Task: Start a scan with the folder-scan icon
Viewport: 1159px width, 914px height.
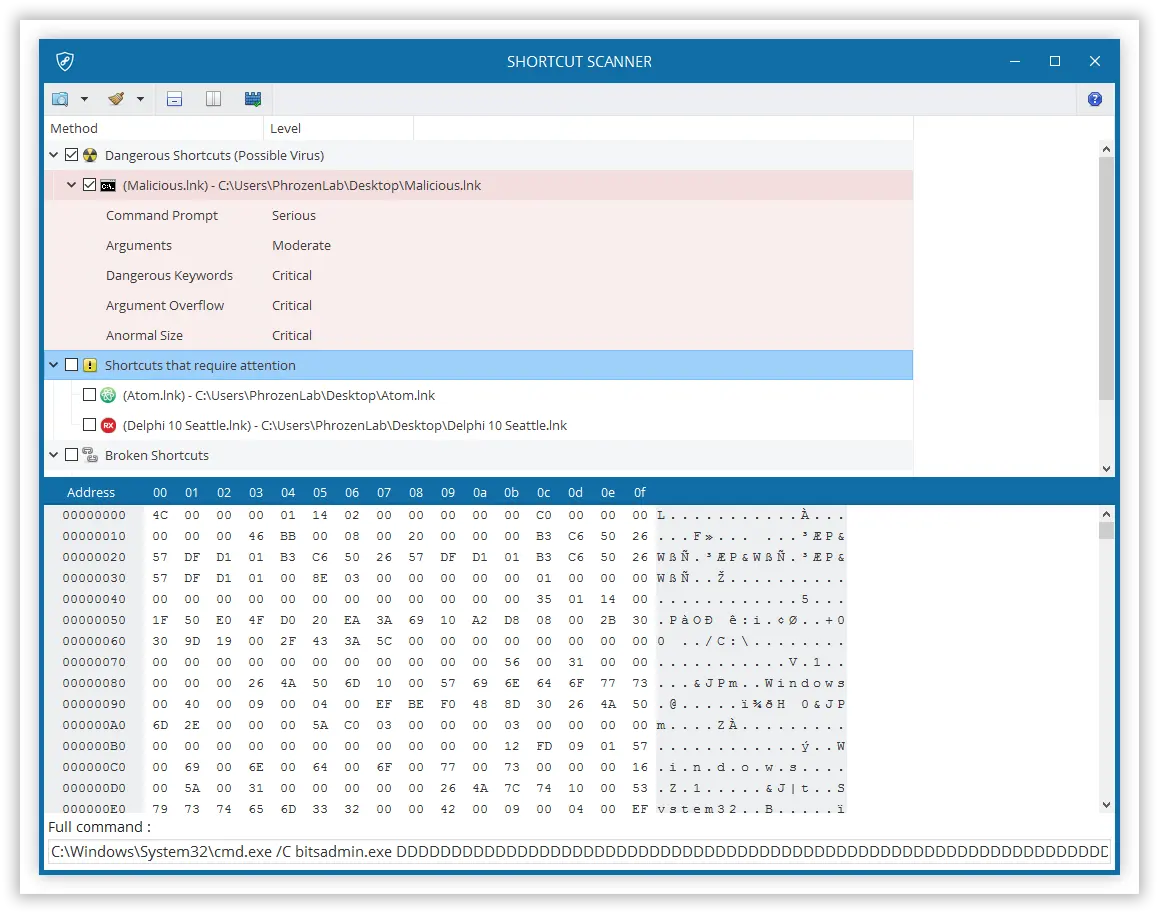Action: click(60, 98)
